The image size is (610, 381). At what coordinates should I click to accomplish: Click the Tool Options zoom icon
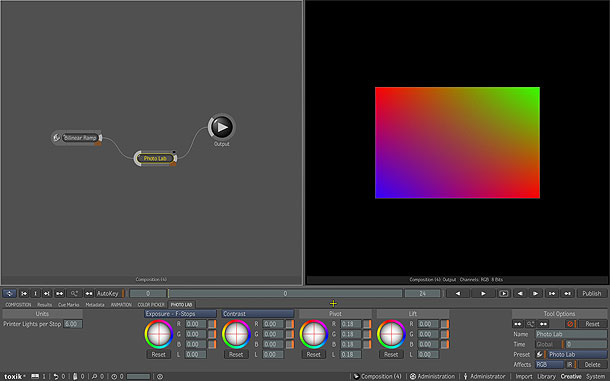click(531, 324)
